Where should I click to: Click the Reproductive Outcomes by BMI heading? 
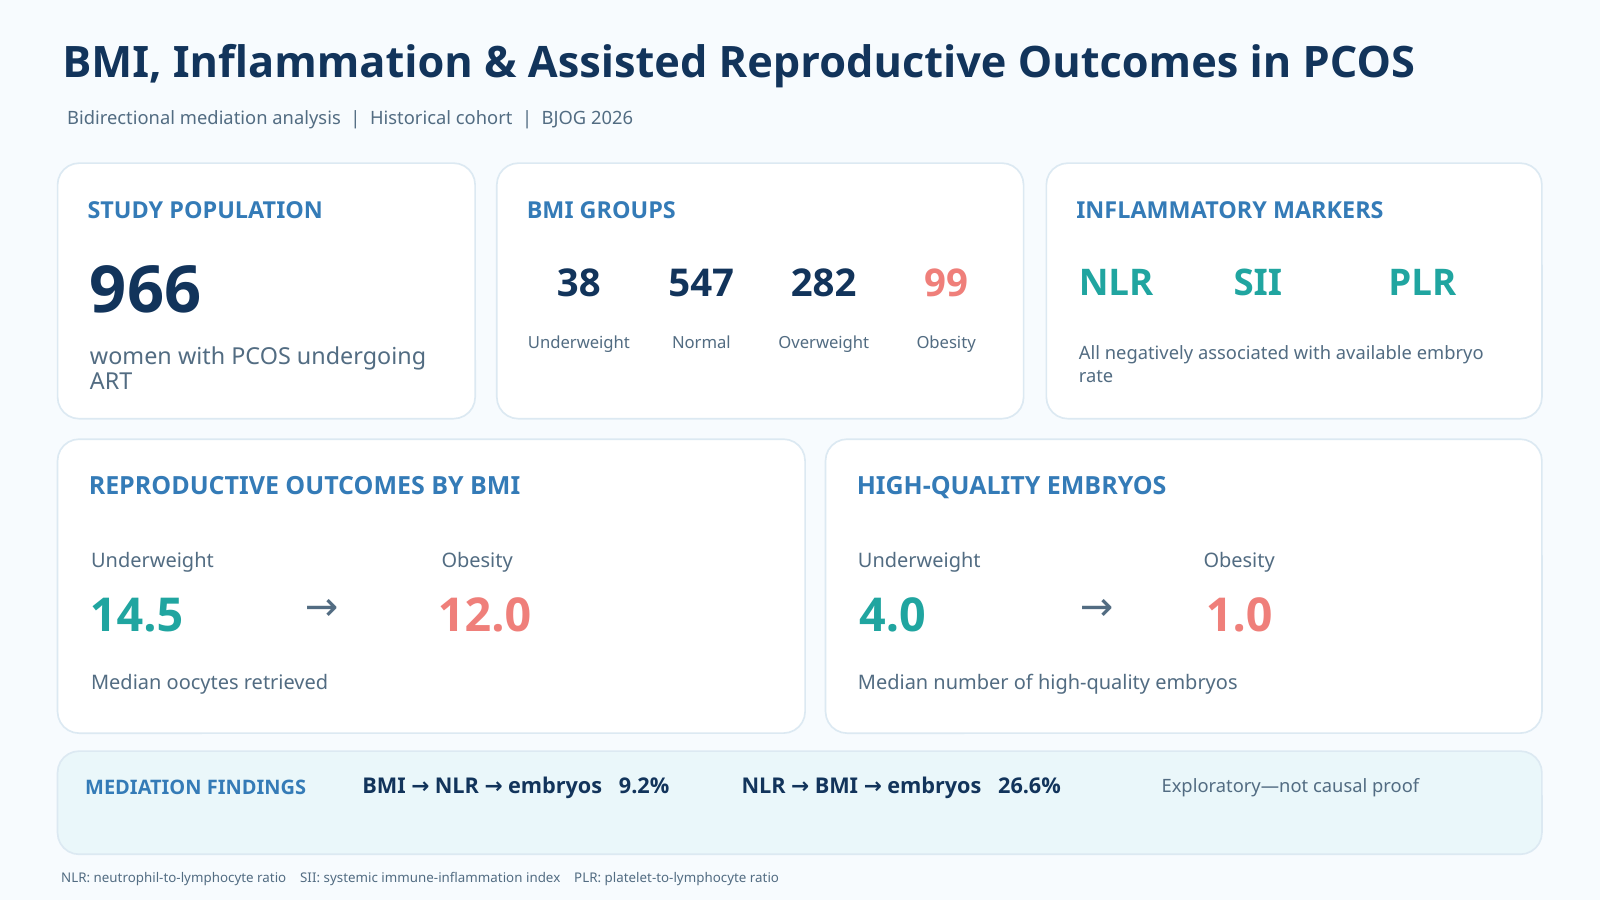coord(305,485)
